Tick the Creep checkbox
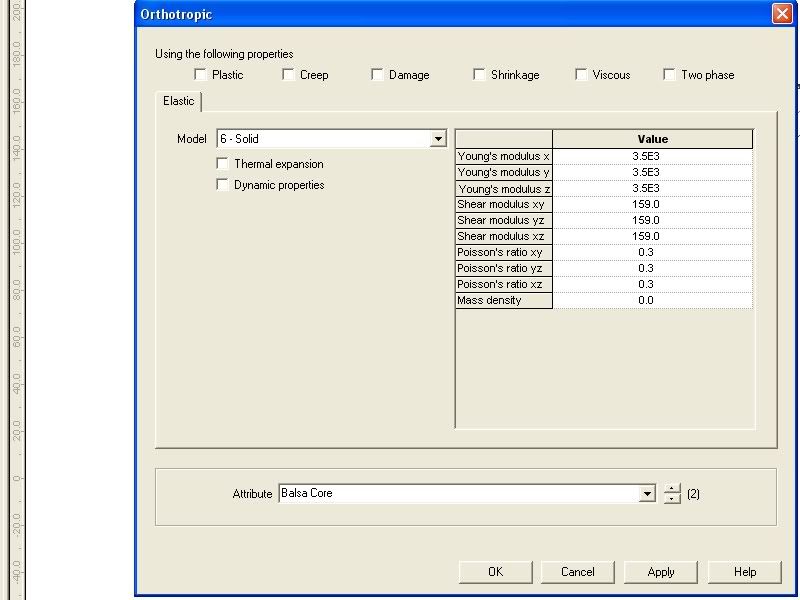800x600 pixels. 288,74
